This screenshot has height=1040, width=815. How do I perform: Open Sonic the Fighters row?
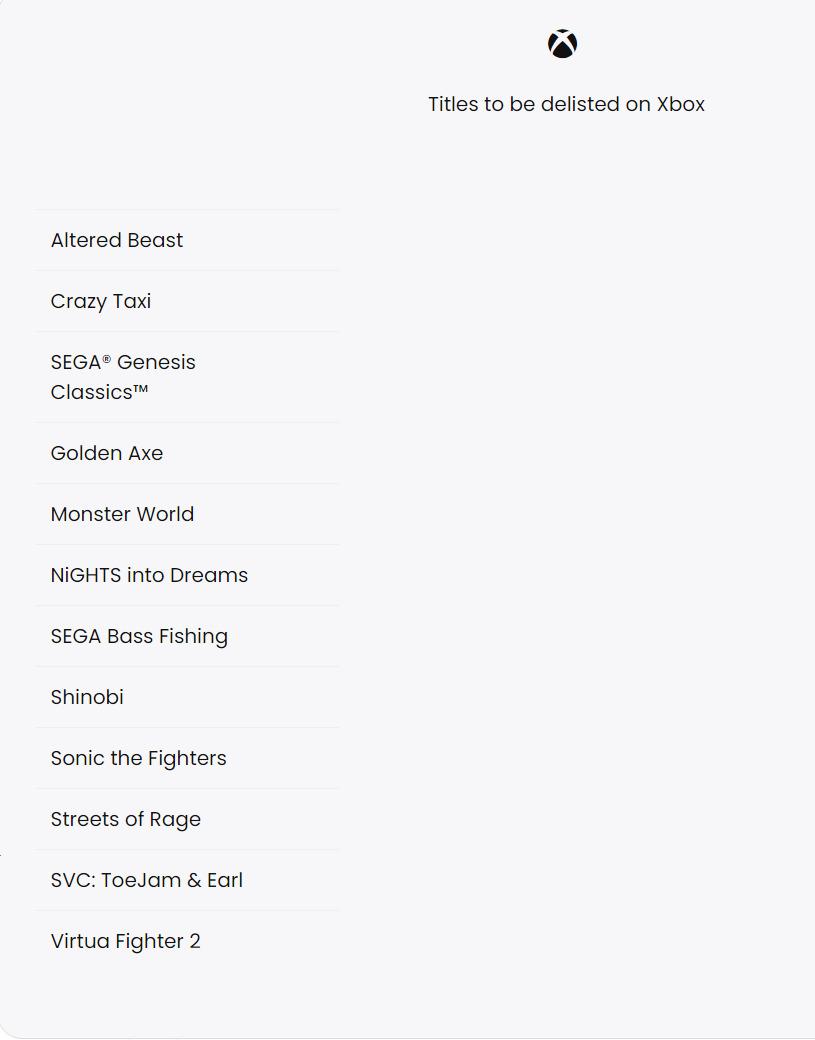[138, 758]
